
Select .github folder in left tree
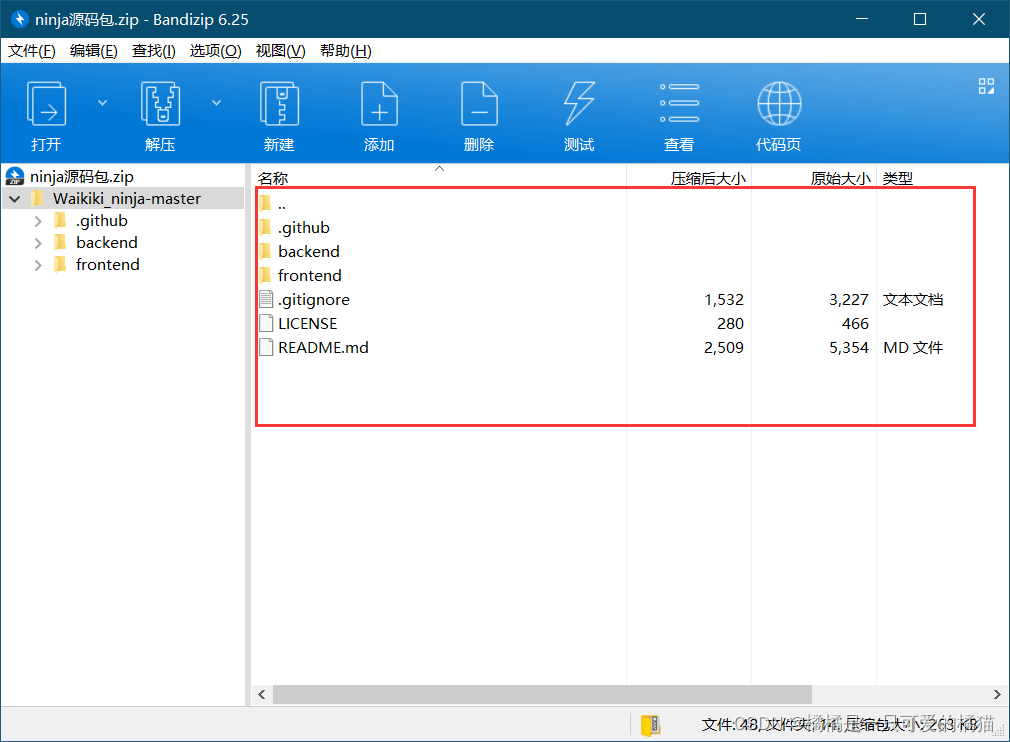(x=102, y=221)
